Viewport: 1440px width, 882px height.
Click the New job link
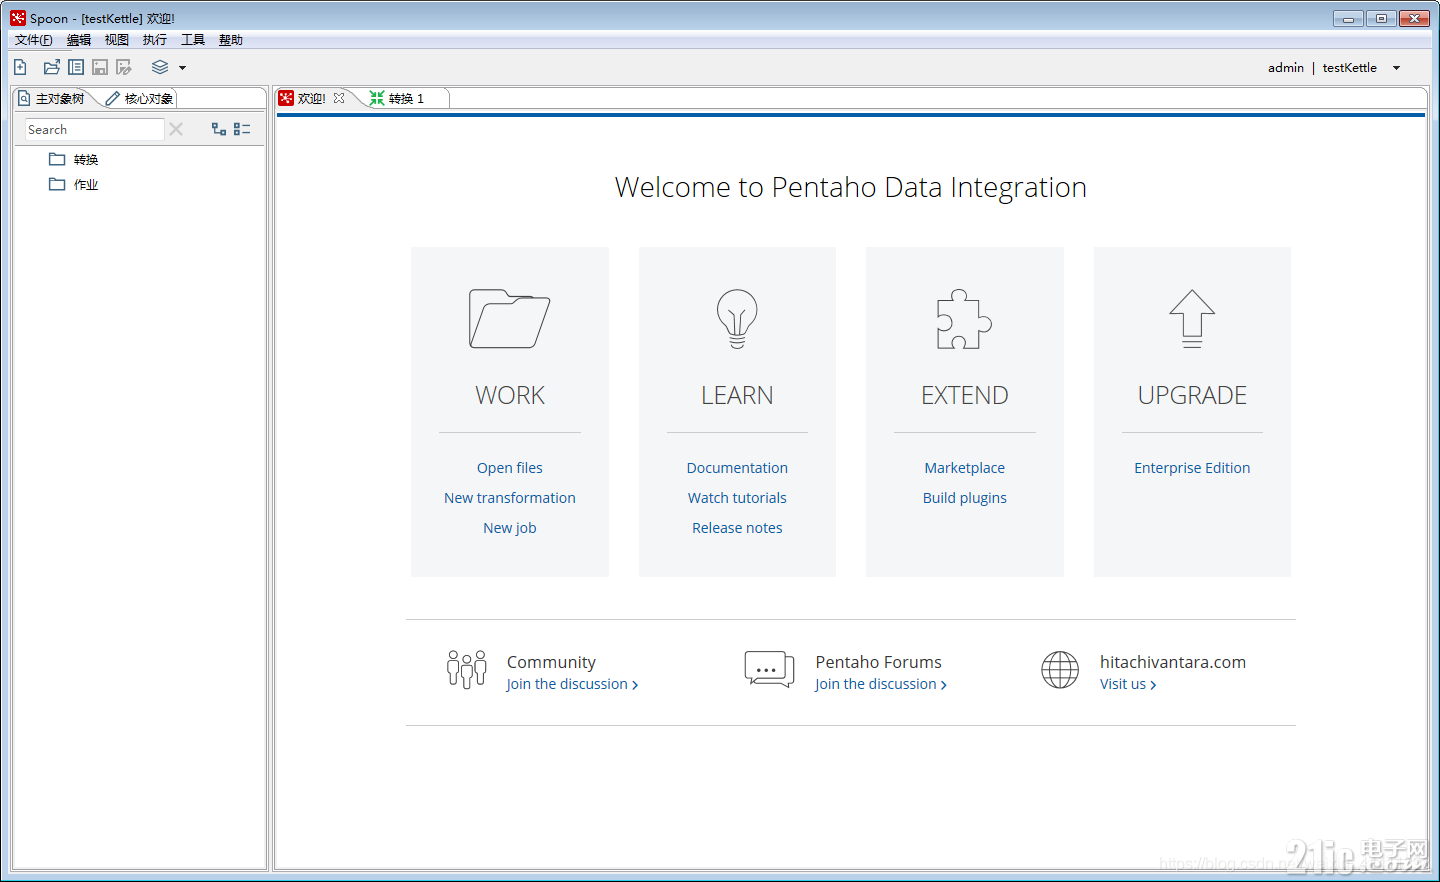(x=510, y=528)
